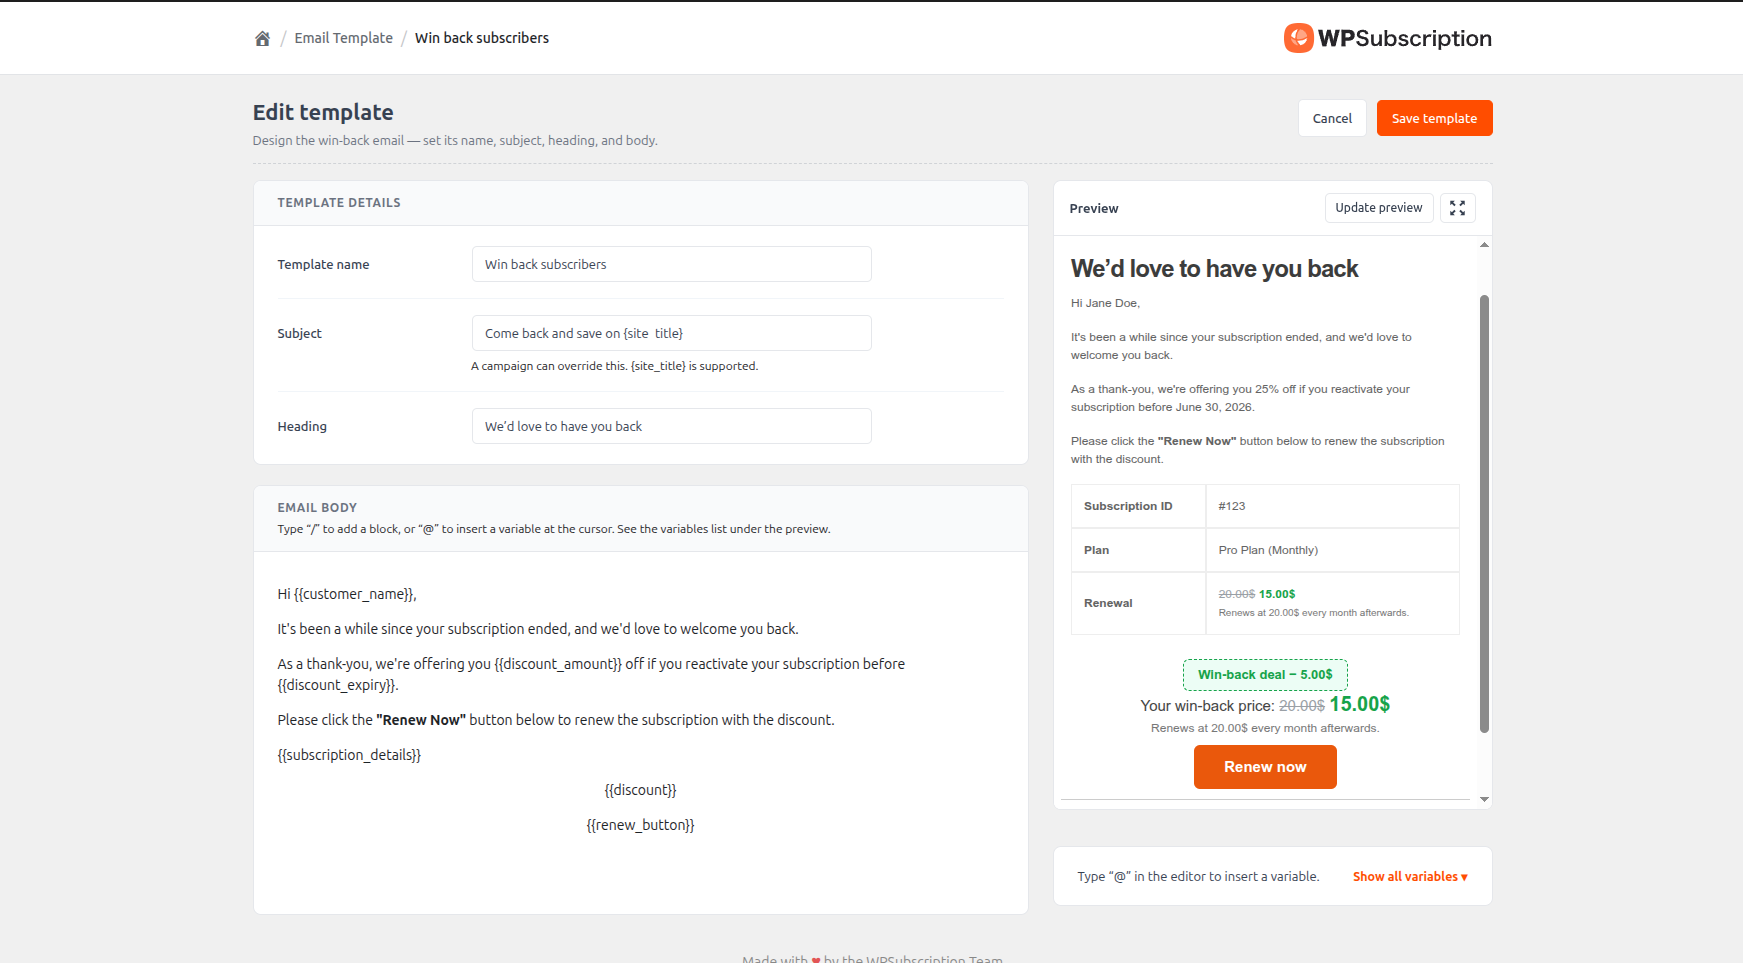
Task: Click the Pro Plan (Monthly) cell
Action: pos(1332,550)
